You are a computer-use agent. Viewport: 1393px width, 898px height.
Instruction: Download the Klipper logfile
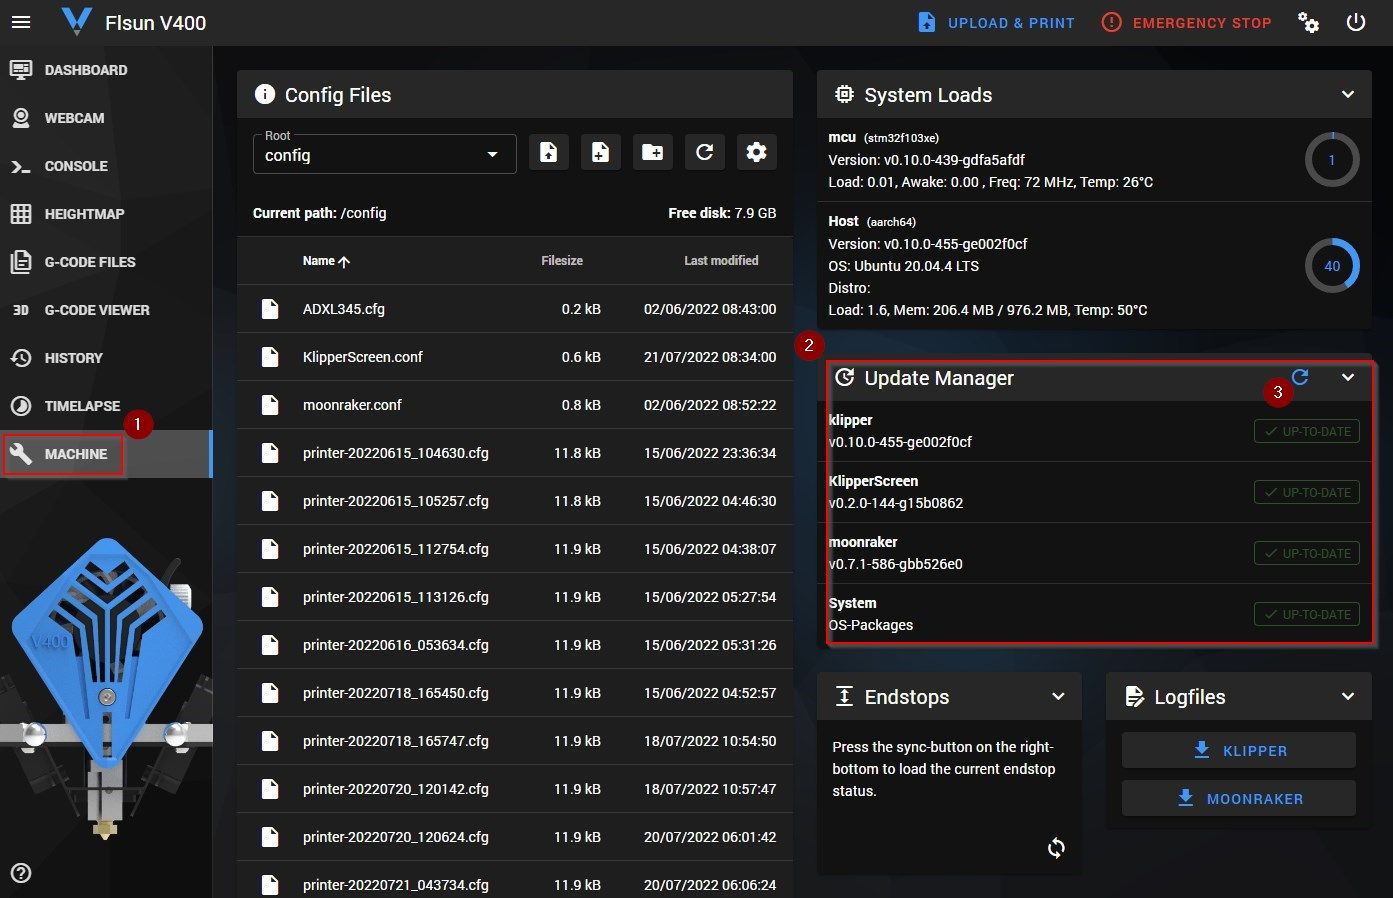[x=1239, y=750]
